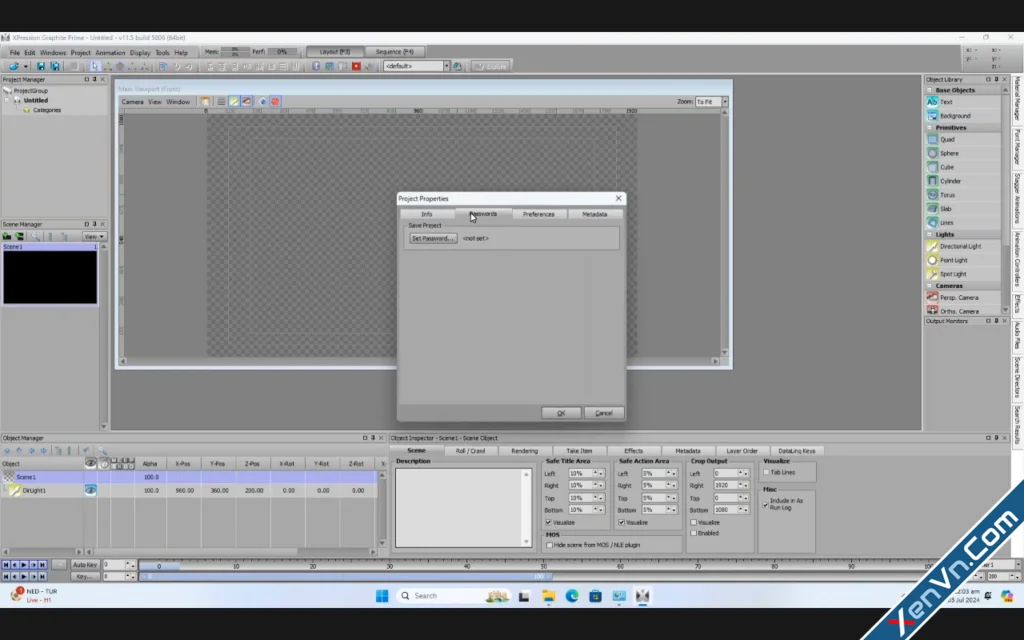1024x640 pixels.
Task: Choose the Persp. Camera icon
Action: tap(933, 297)
